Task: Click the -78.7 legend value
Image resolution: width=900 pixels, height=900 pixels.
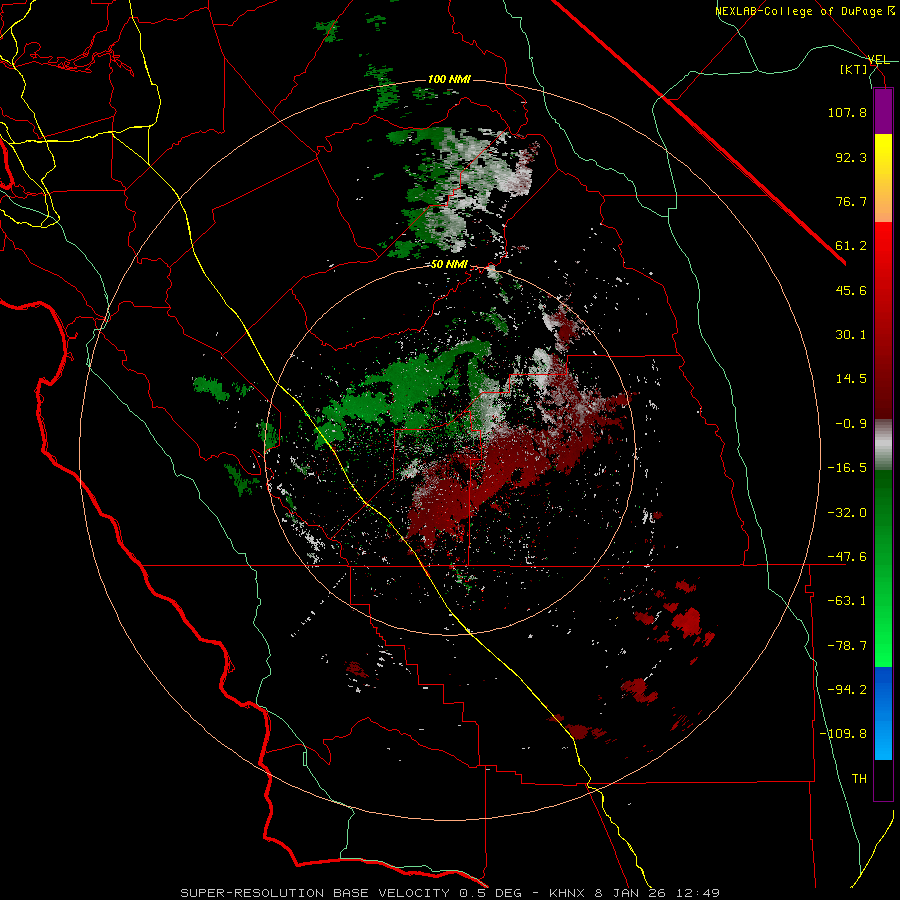Action: (847, 646)
